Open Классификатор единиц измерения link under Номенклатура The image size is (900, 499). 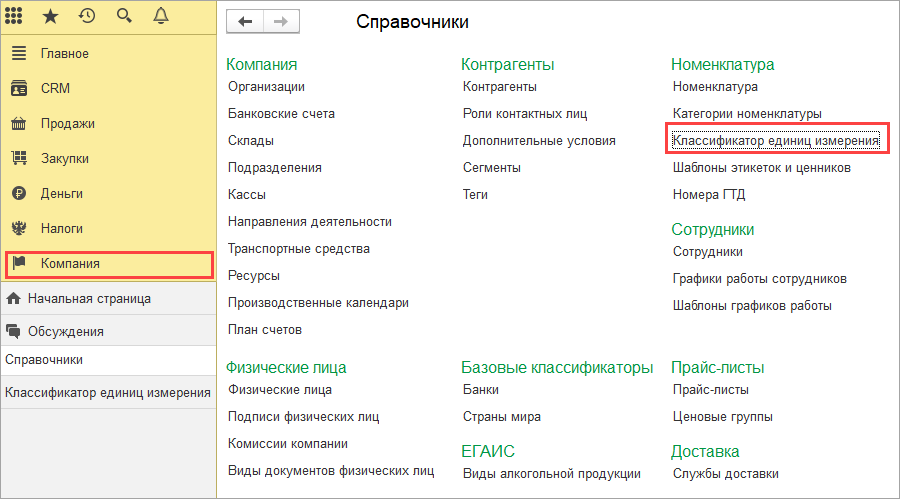(776, 141)
